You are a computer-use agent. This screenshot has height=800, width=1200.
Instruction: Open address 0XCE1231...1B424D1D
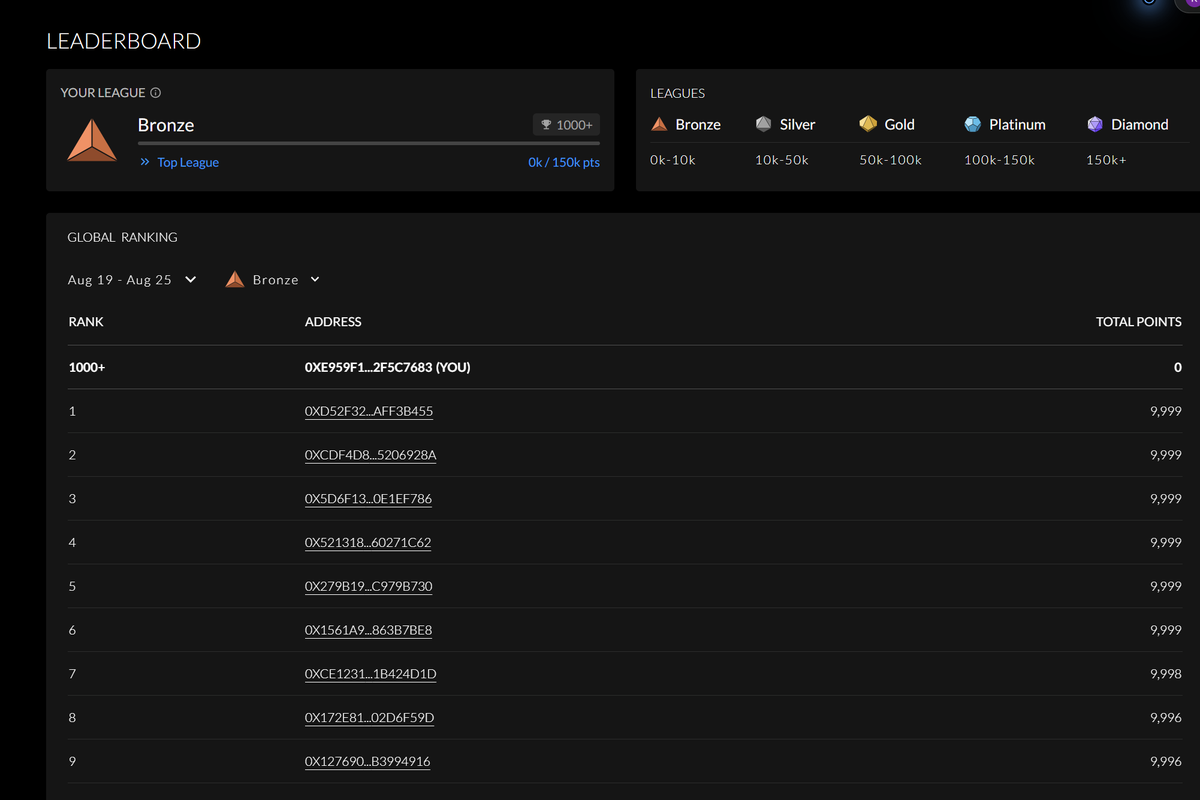(x=371, y=674)
